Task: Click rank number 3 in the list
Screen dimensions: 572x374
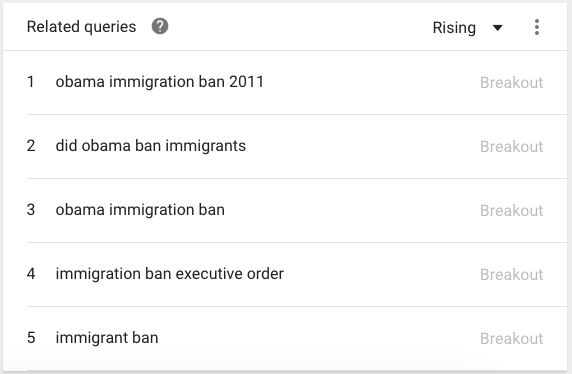Action: (x=31, y=210)
